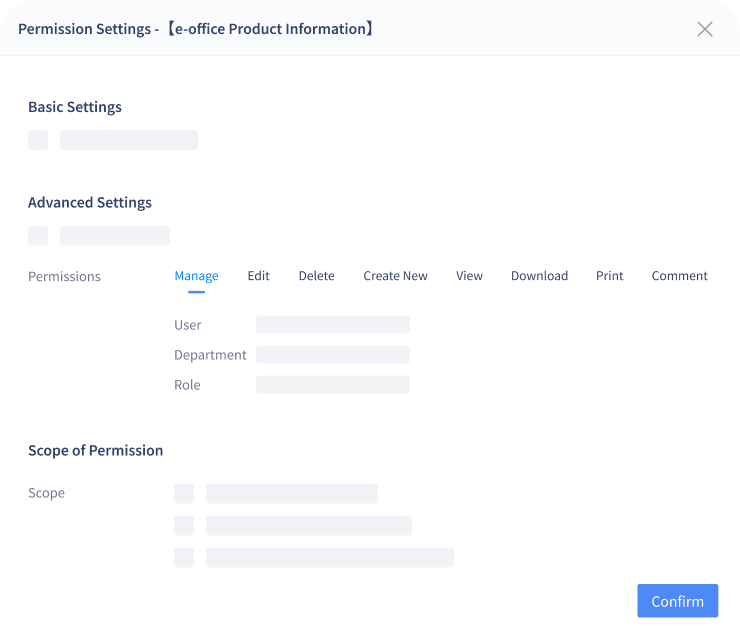Switch to the View permissions tab
Viewport: 740px width, 640px height.
point(469,276)
